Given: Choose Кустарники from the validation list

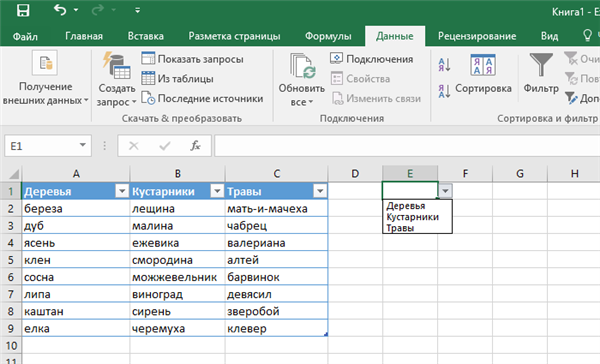Looking at the screenshot, I should pos(412,217).
